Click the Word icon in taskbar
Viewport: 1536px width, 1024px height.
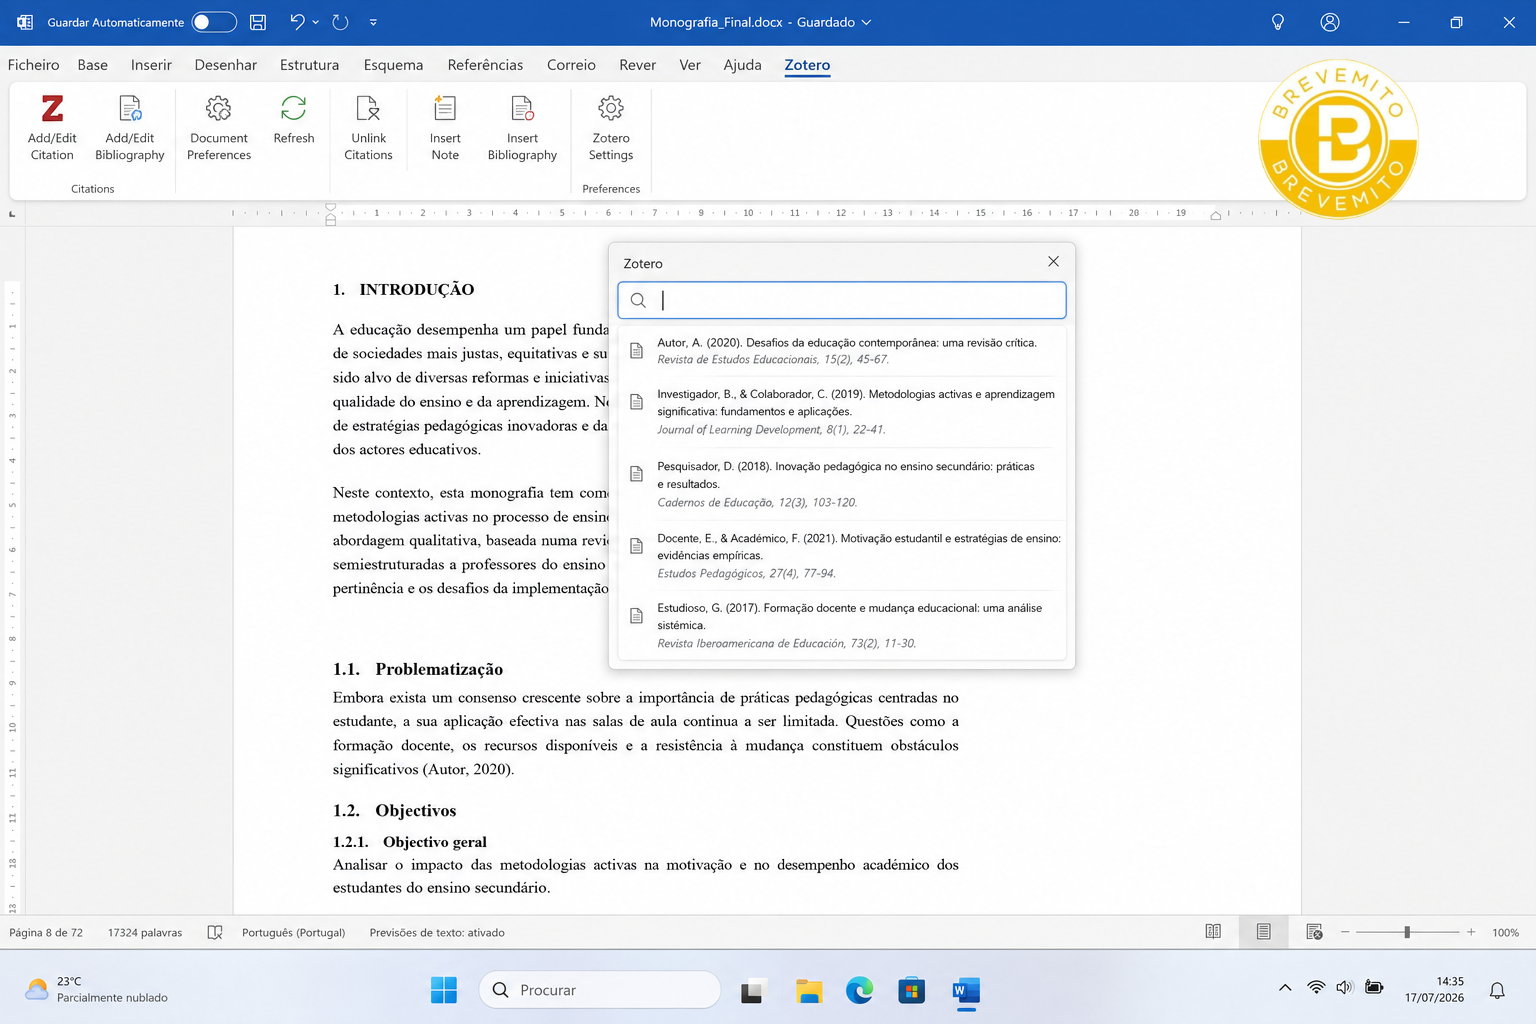pyautogui.click(x=966, y=990)
